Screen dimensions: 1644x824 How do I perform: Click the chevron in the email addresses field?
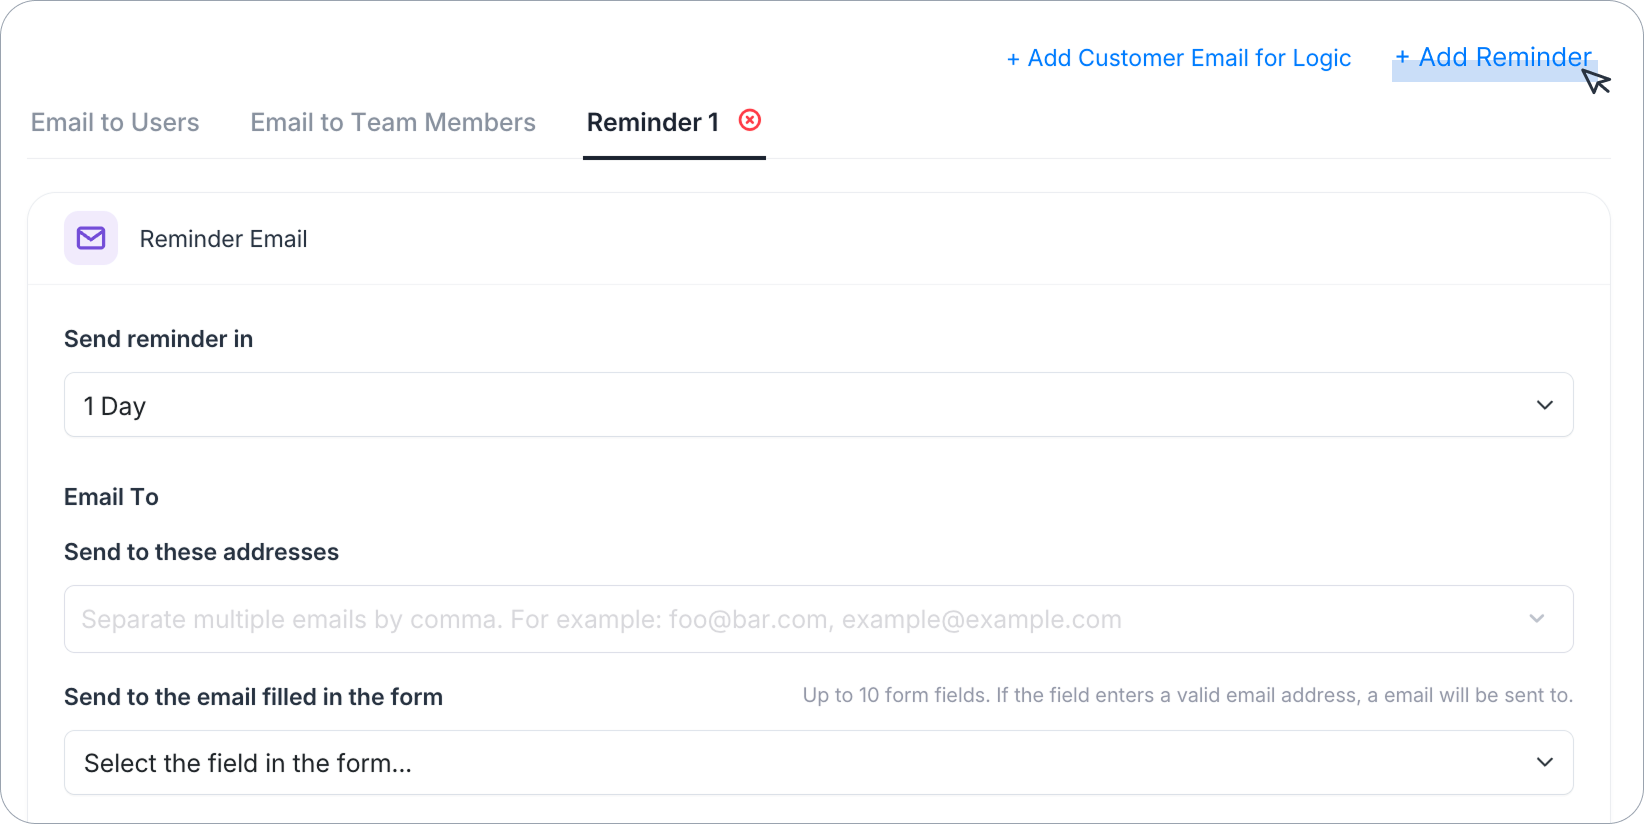coord(1537,619)
